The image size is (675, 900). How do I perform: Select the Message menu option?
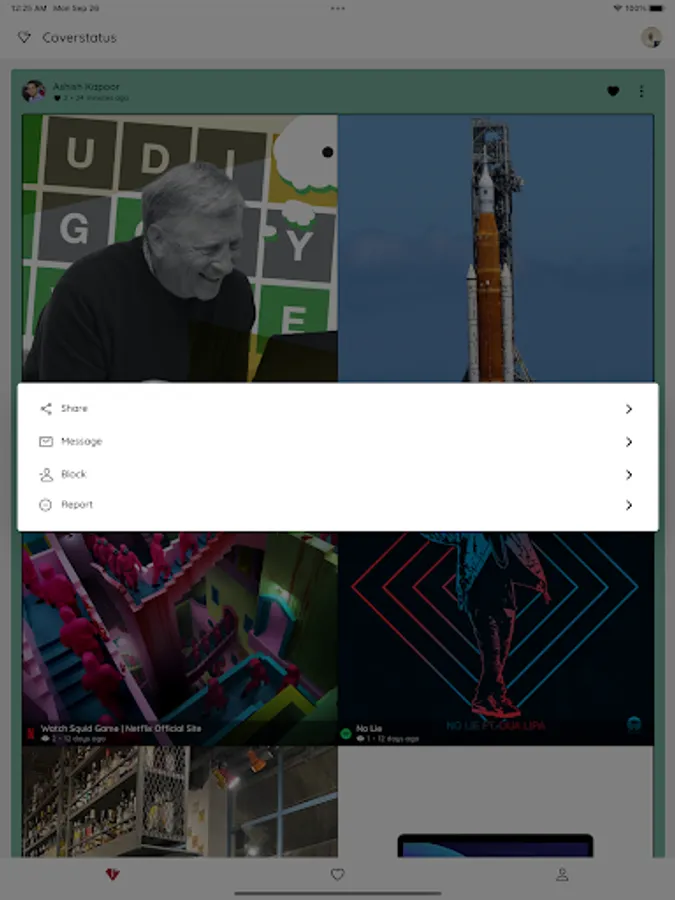[x=338, y=441]
